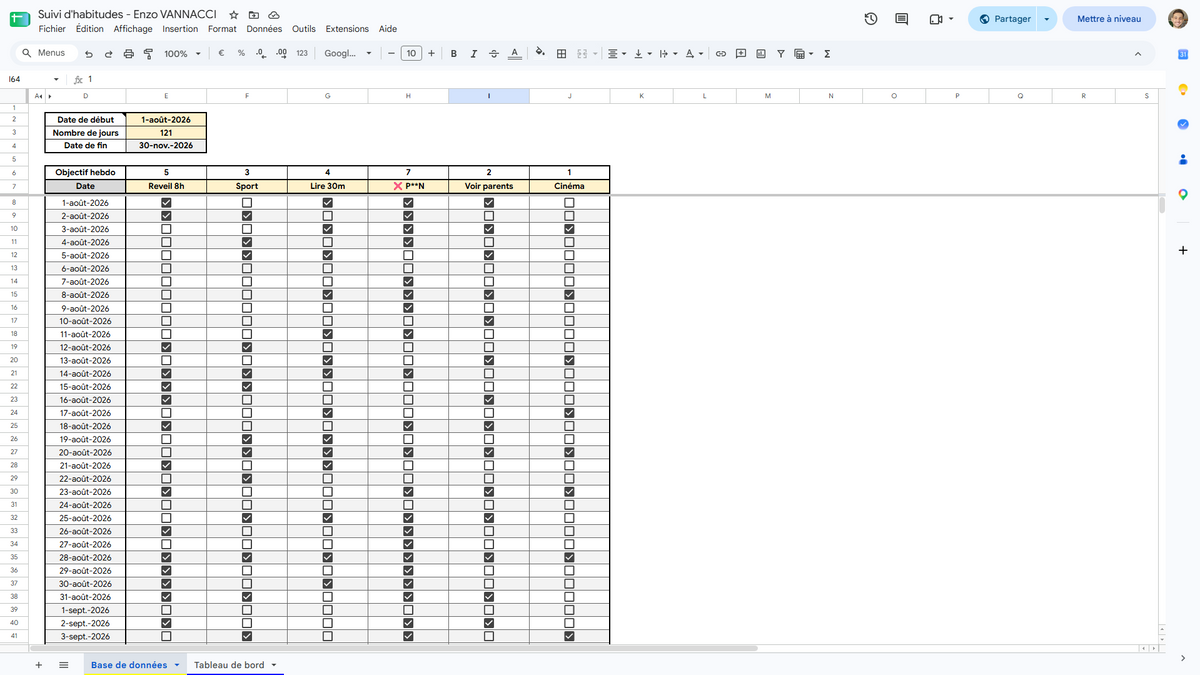Viewport: 1200px width, 675px height.
Task: Switch to the Tableau de bord sheet
Action: coord(229,665)
